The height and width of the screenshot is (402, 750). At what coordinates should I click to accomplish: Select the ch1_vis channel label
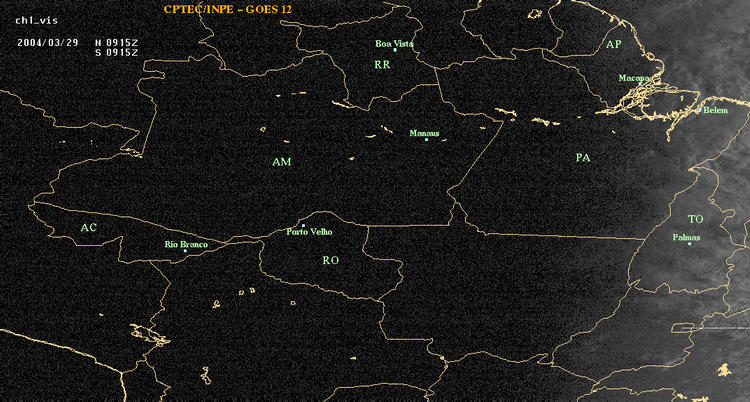[x=37, y=21]
